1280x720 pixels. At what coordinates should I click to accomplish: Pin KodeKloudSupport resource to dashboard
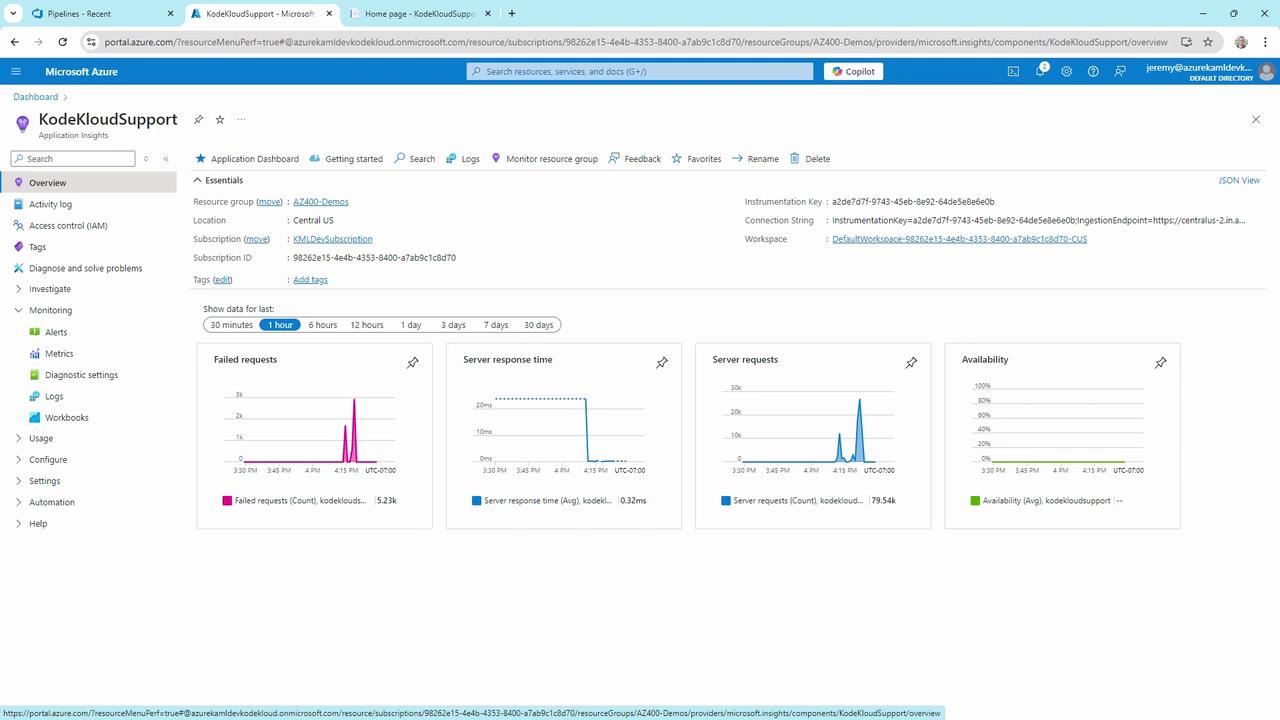[198, 119]
